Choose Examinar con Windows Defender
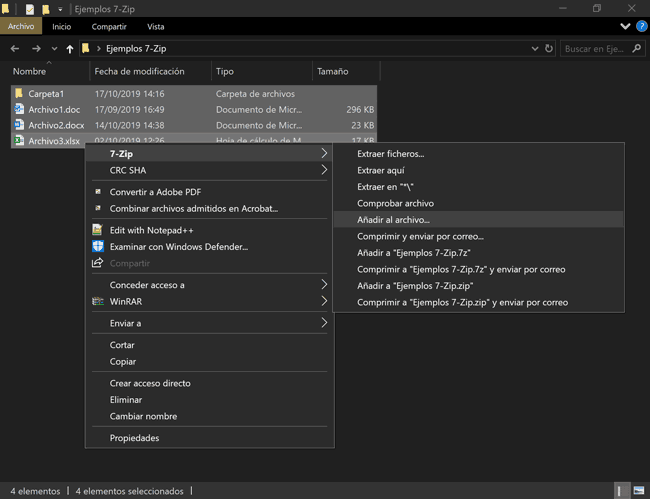This screenshot has width=650, height=499. click(x=179, y=247)
